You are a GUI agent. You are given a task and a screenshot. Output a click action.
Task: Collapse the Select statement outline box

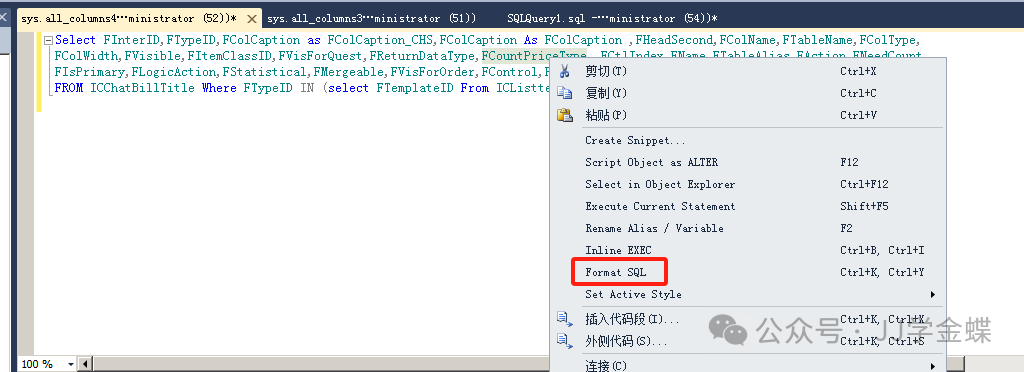48,40
